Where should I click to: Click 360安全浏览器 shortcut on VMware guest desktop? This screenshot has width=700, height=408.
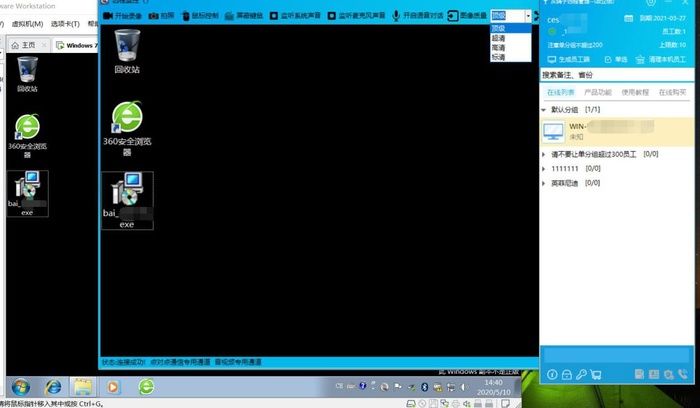(x=27, y=136)
